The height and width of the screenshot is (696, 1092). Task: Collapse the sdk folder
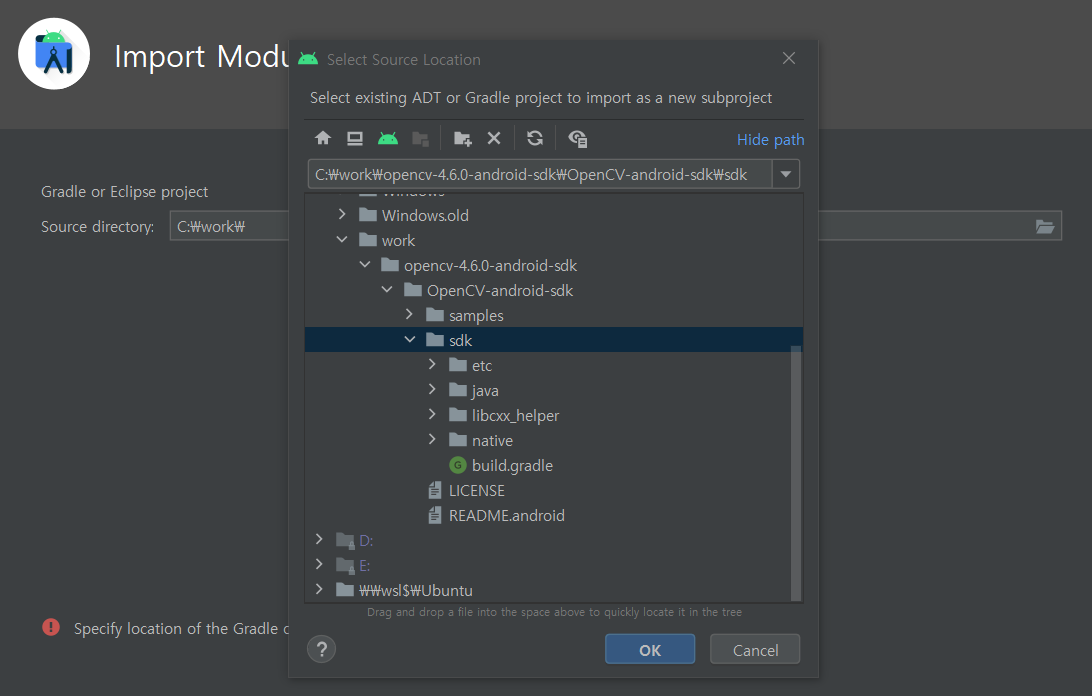[410, 340]
